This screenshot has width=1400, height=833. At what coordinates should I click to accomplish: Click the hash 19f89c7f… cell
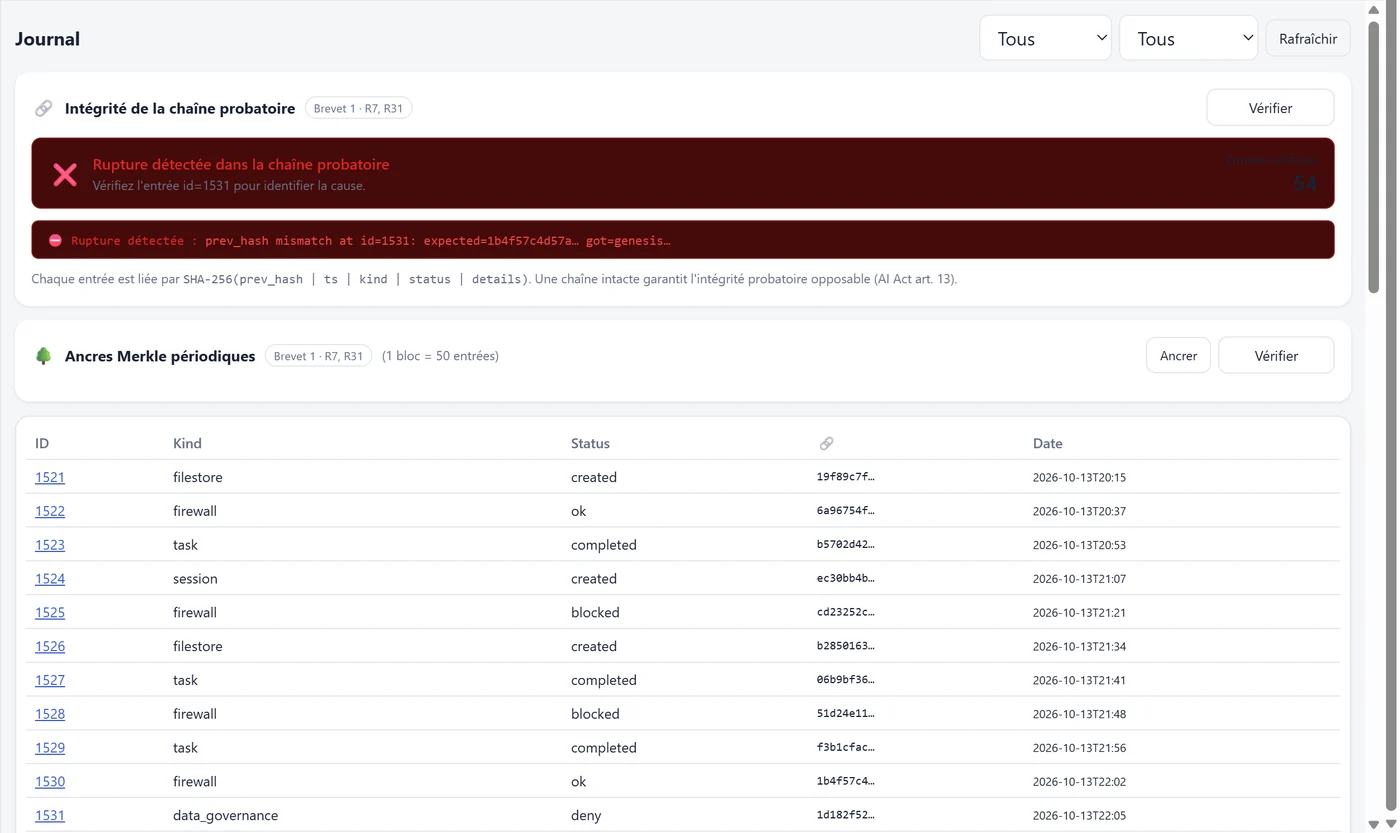coord(846,477)
